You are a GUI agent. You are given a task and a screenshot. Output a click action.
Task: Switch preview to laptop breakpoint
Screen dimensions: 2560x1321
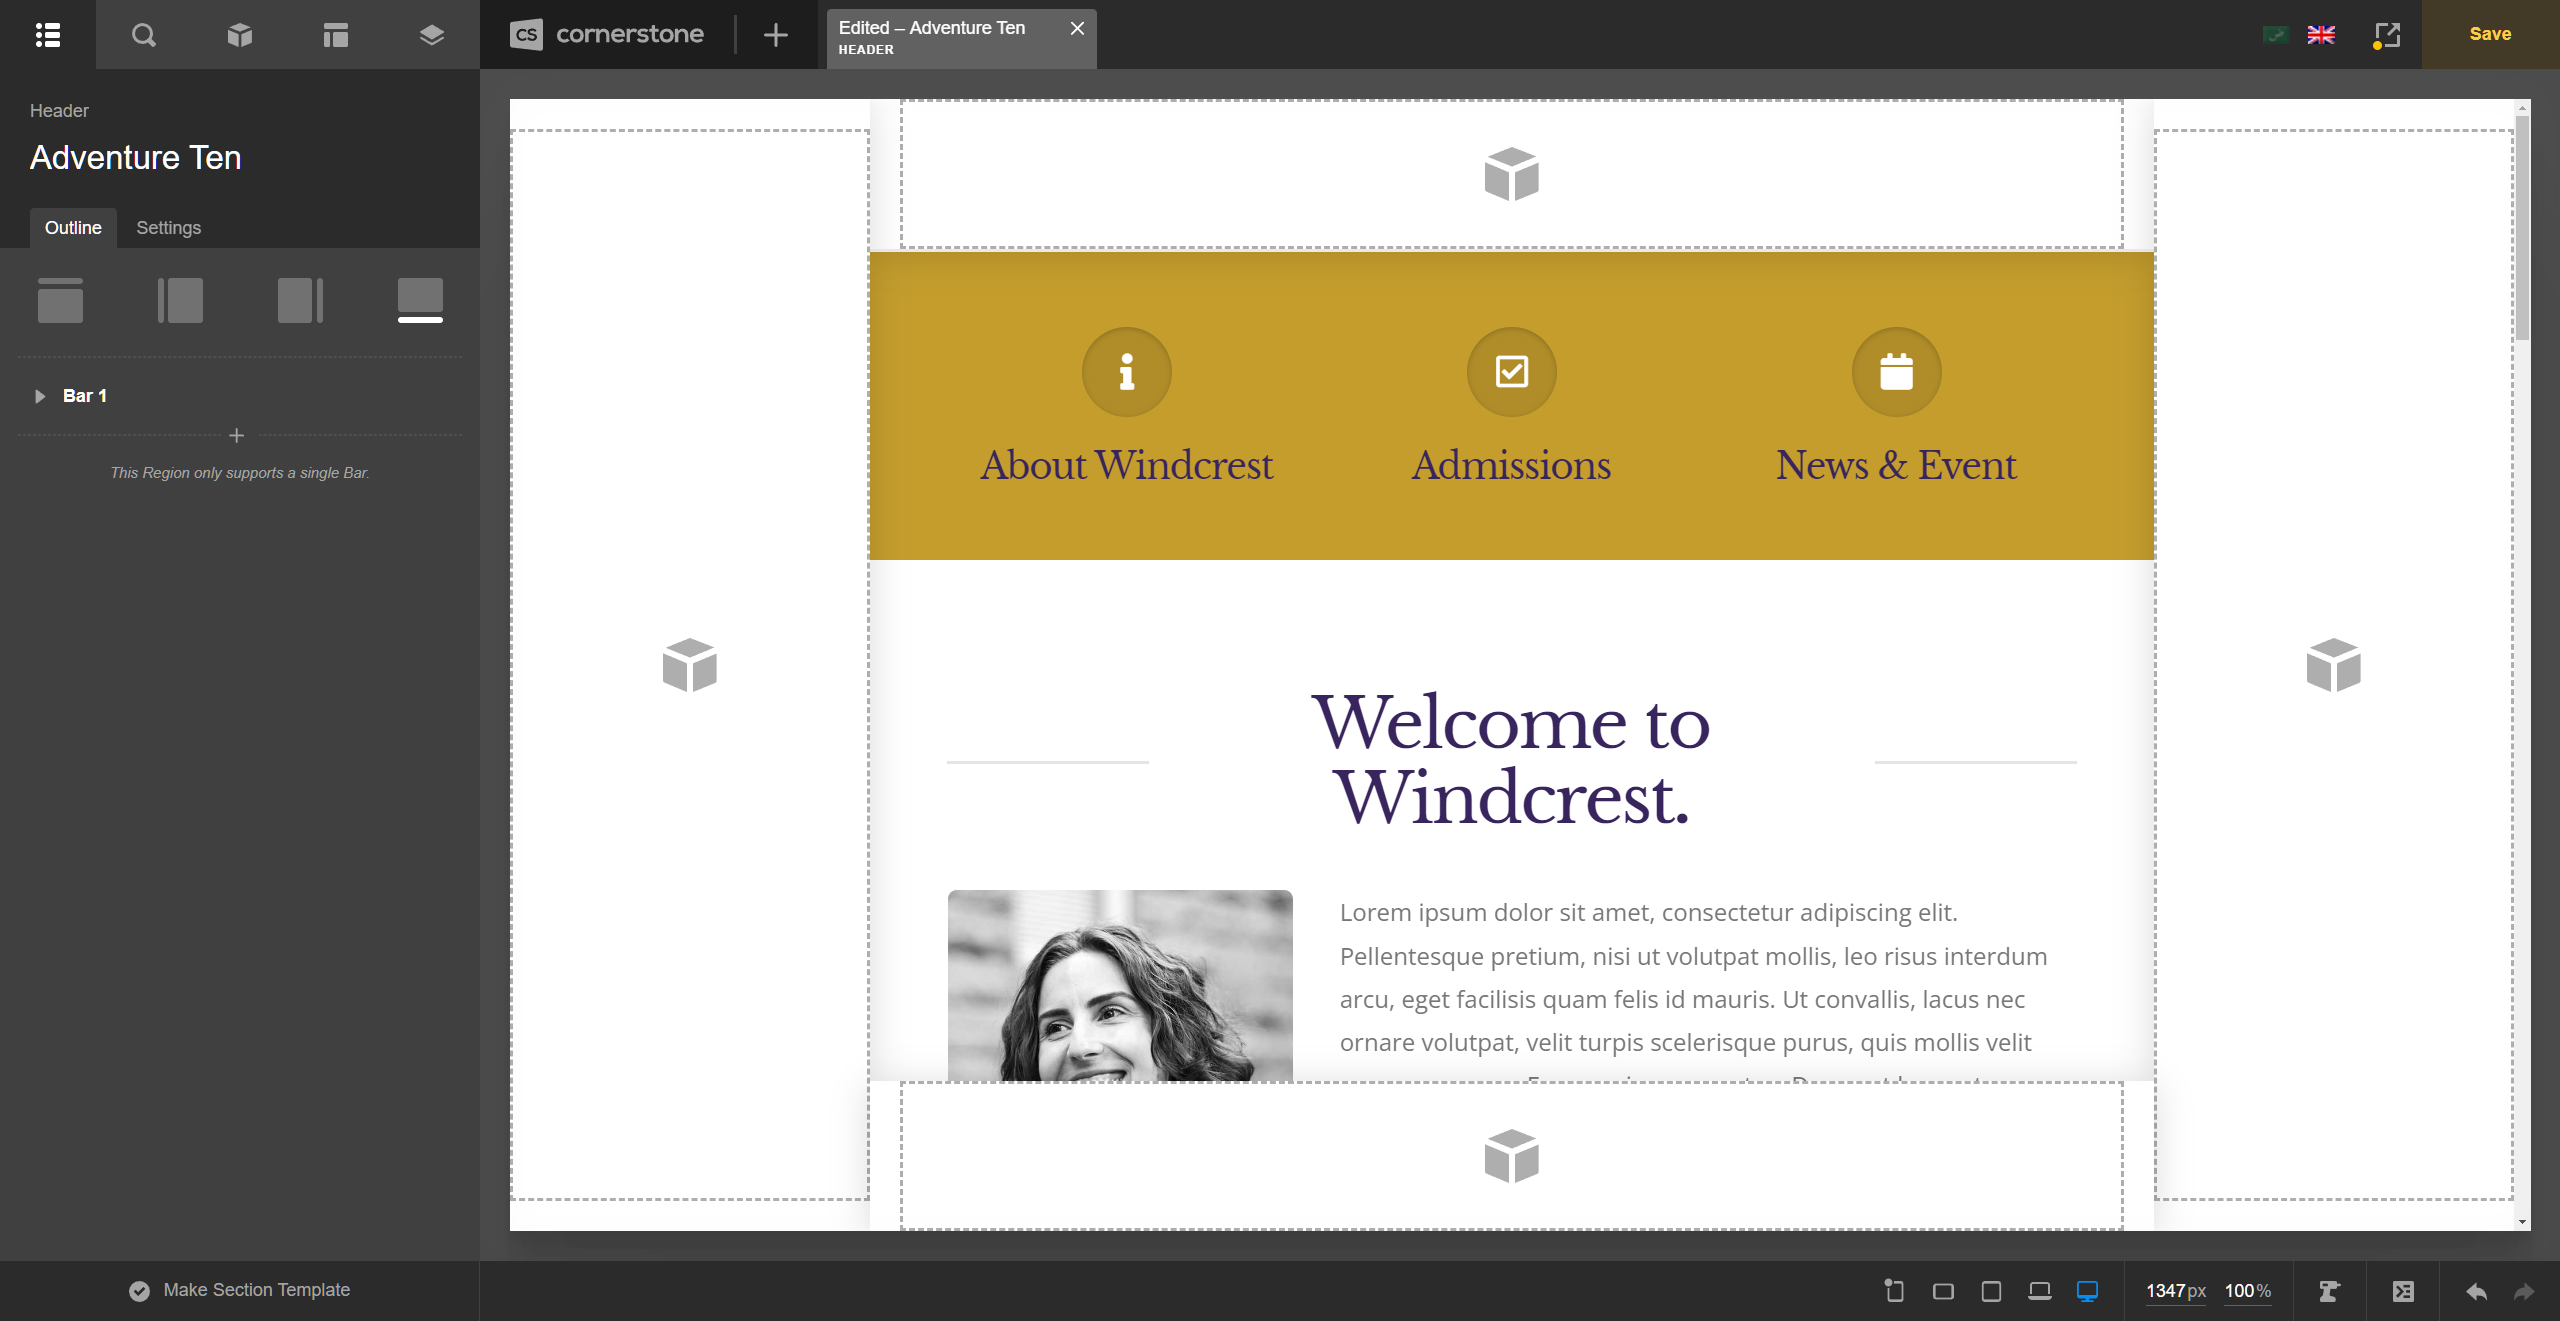(2039, 1291)
